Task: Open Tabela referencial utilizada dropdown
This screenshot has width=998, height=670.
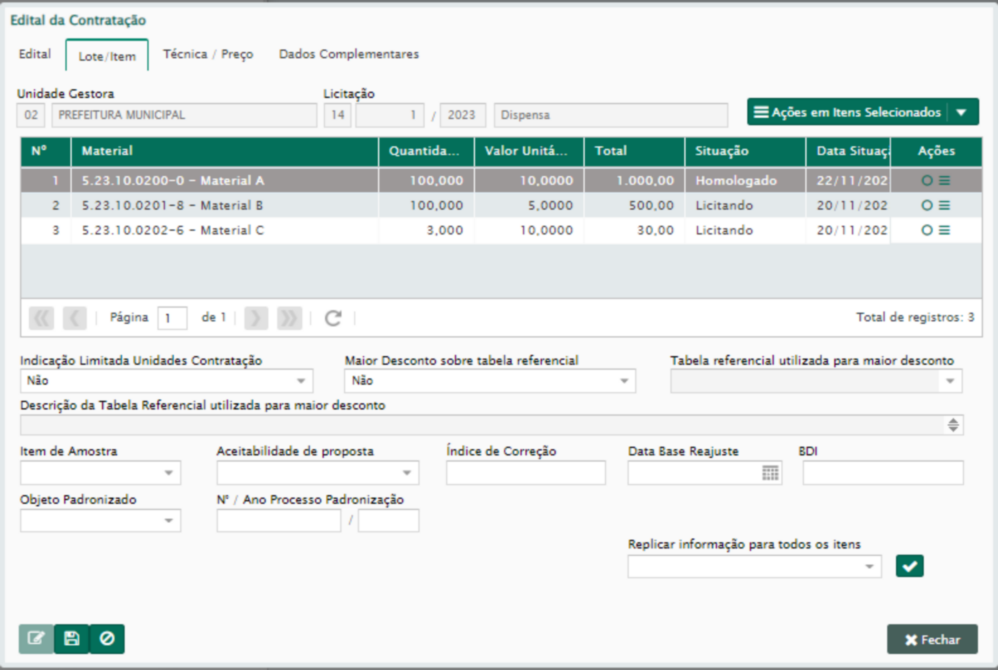Action: [950, 381]
